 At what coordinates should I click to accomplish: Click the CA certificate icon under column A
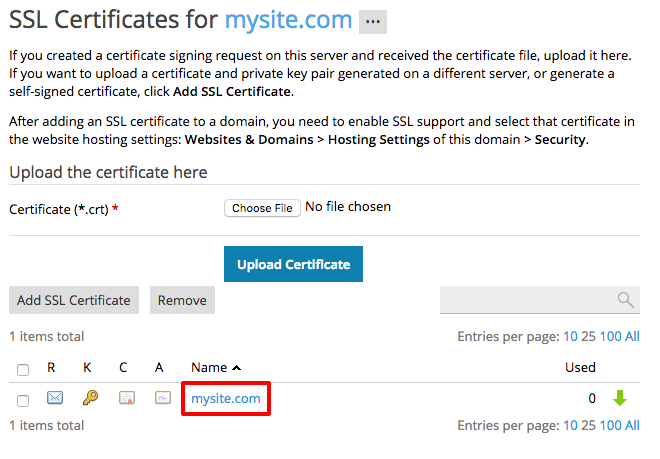click(x=162, y=399)
